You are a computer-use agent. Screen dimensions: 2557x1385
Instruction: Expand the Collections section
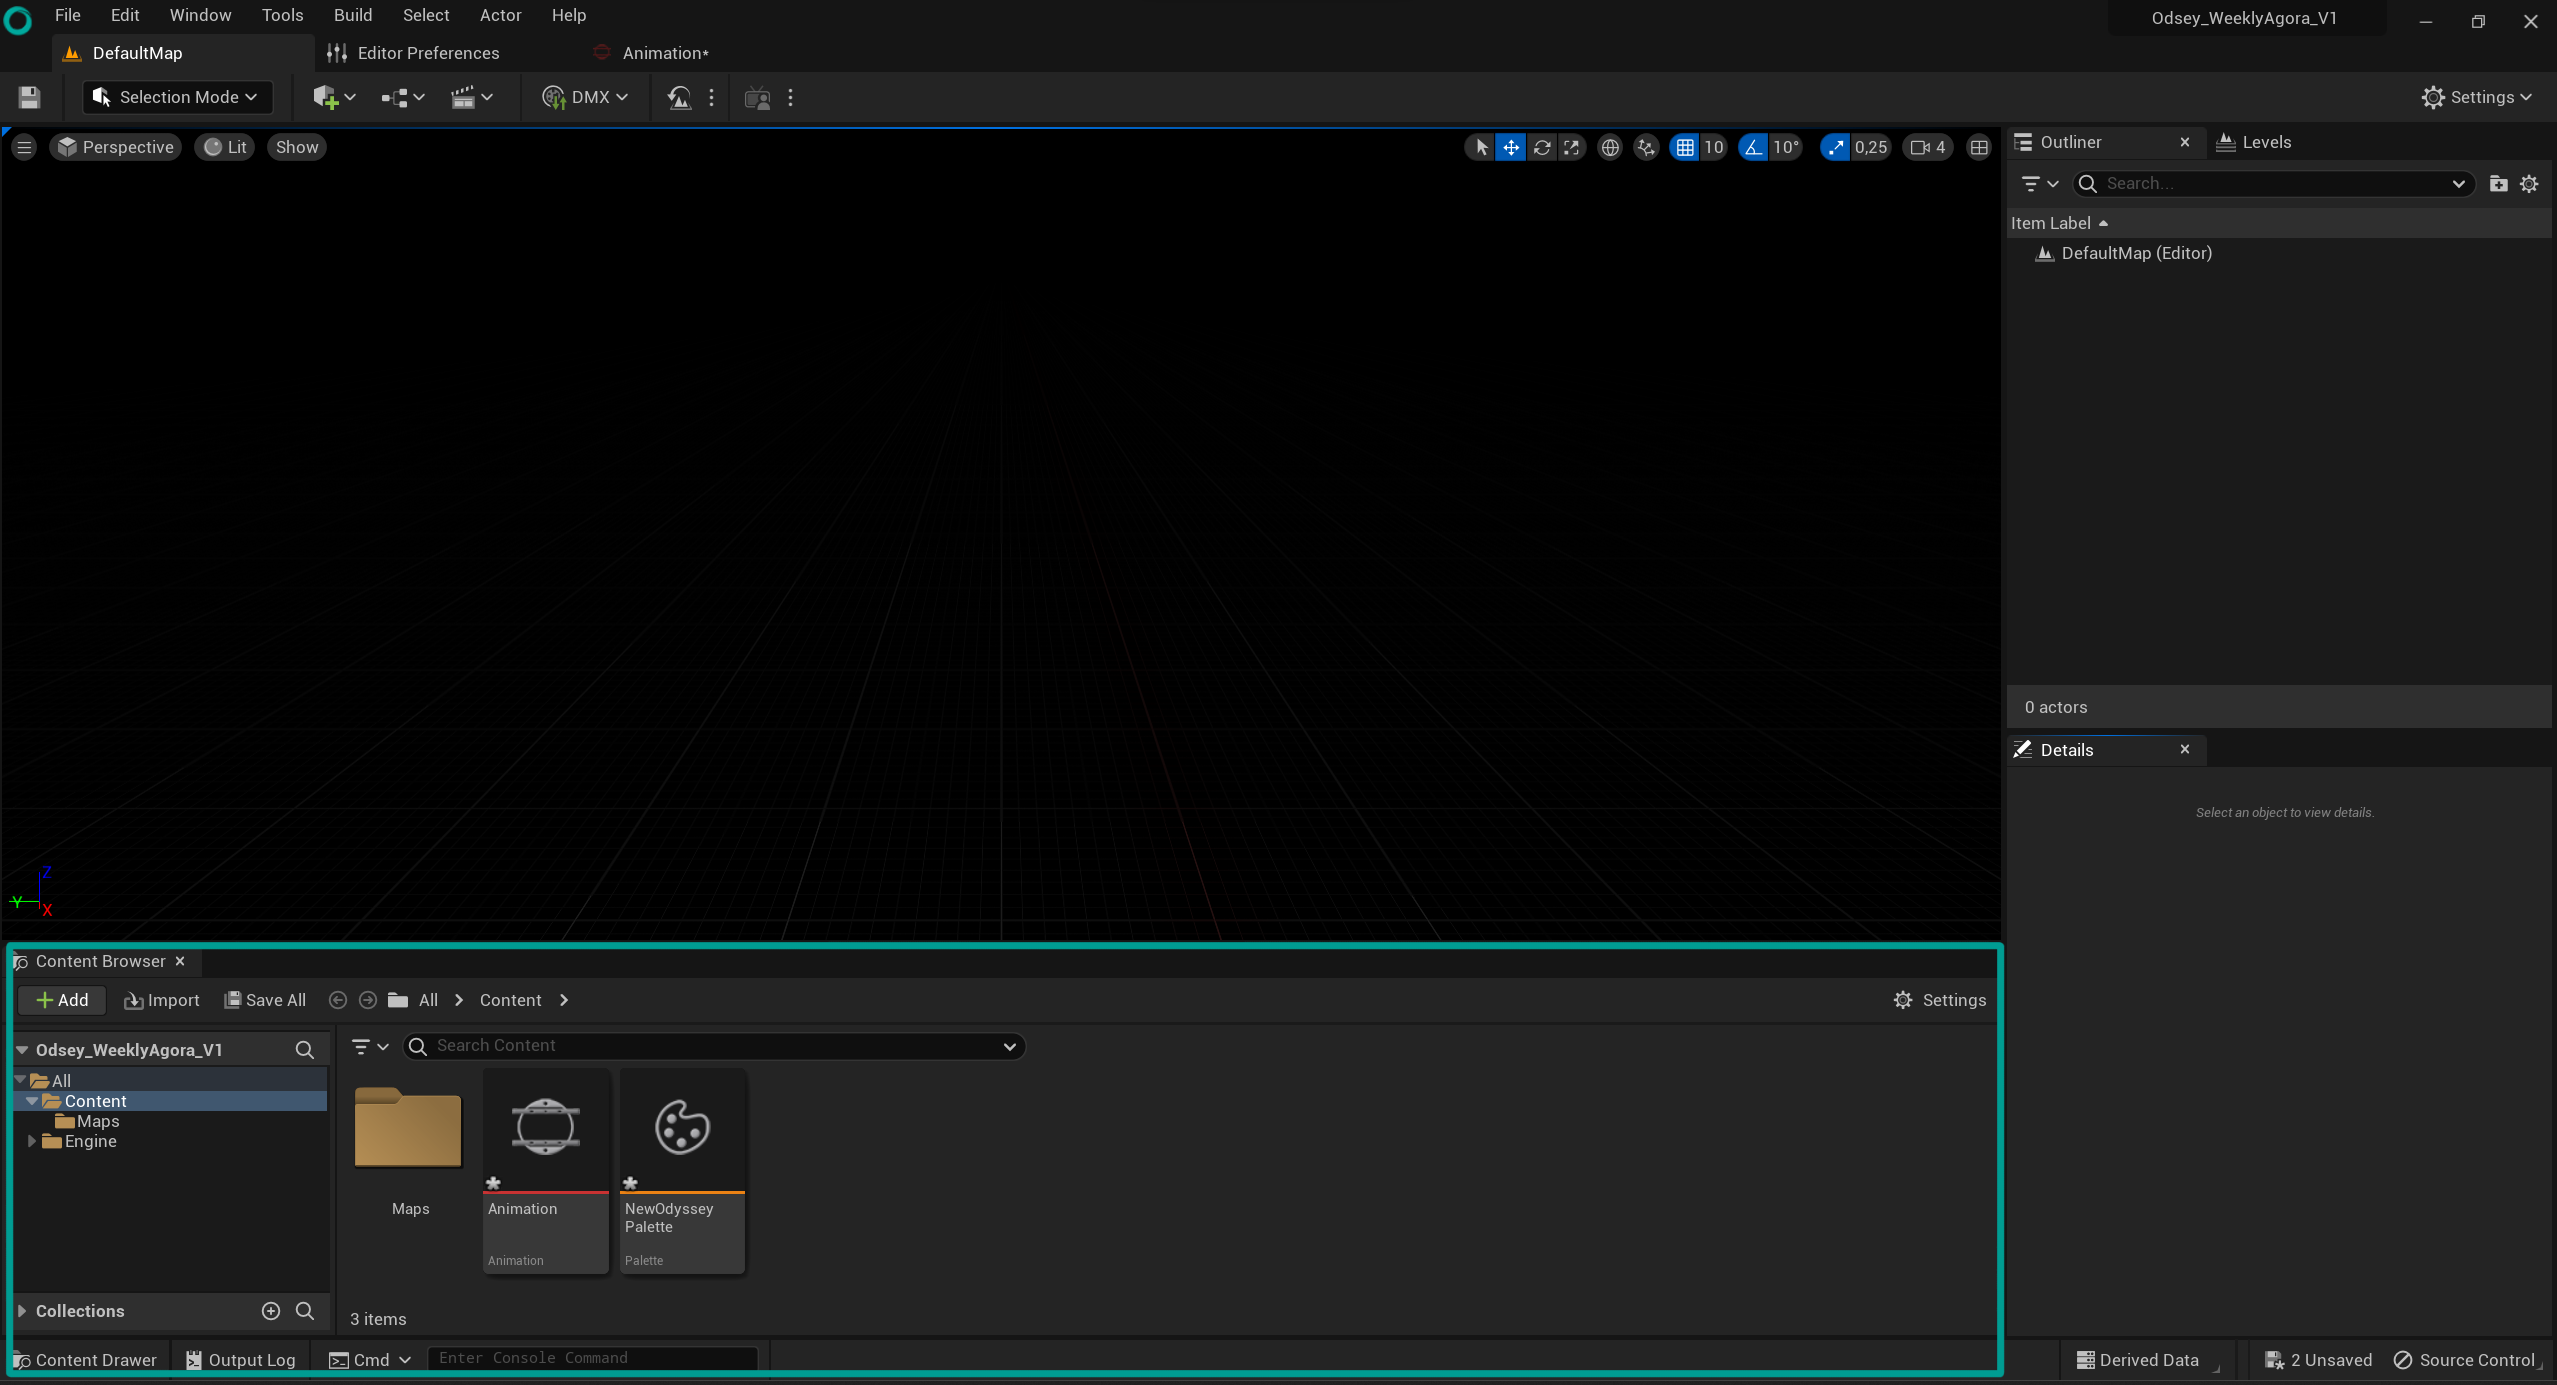[22, 1311]
